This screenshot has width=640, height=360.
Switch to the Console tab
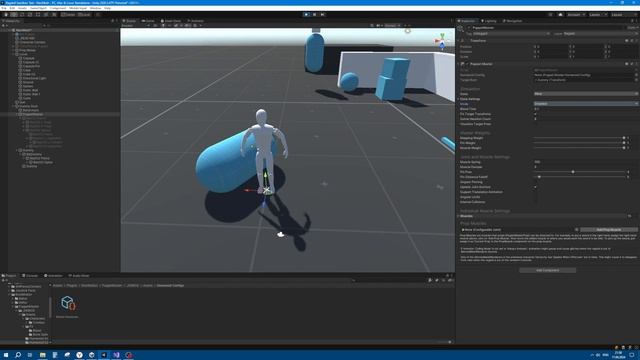(30, 276)
